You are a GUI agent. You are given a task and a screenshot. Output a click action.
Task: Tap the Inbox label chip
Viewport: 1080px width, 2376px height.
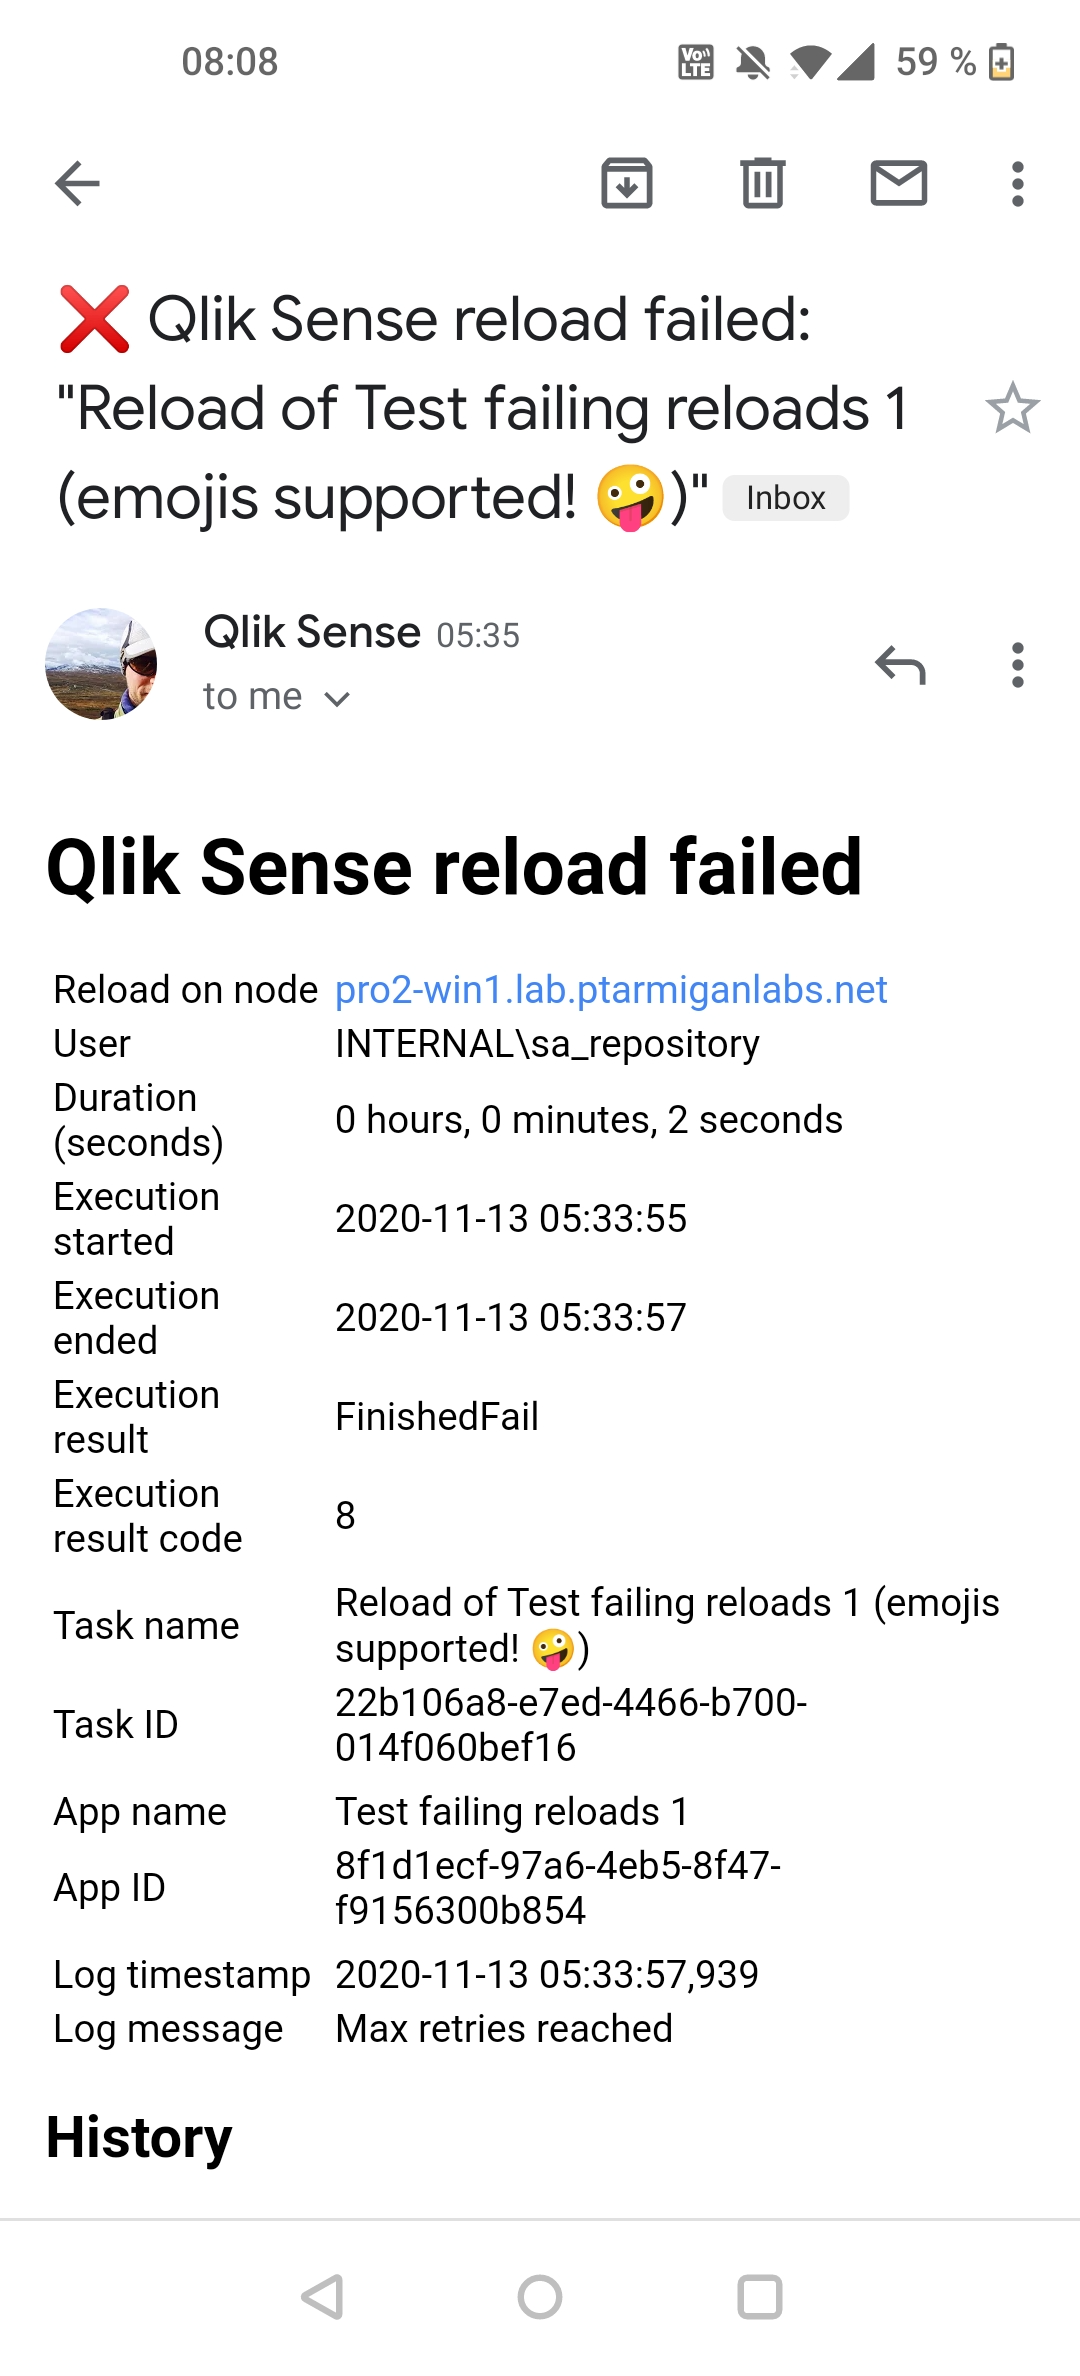click(785, 498)
